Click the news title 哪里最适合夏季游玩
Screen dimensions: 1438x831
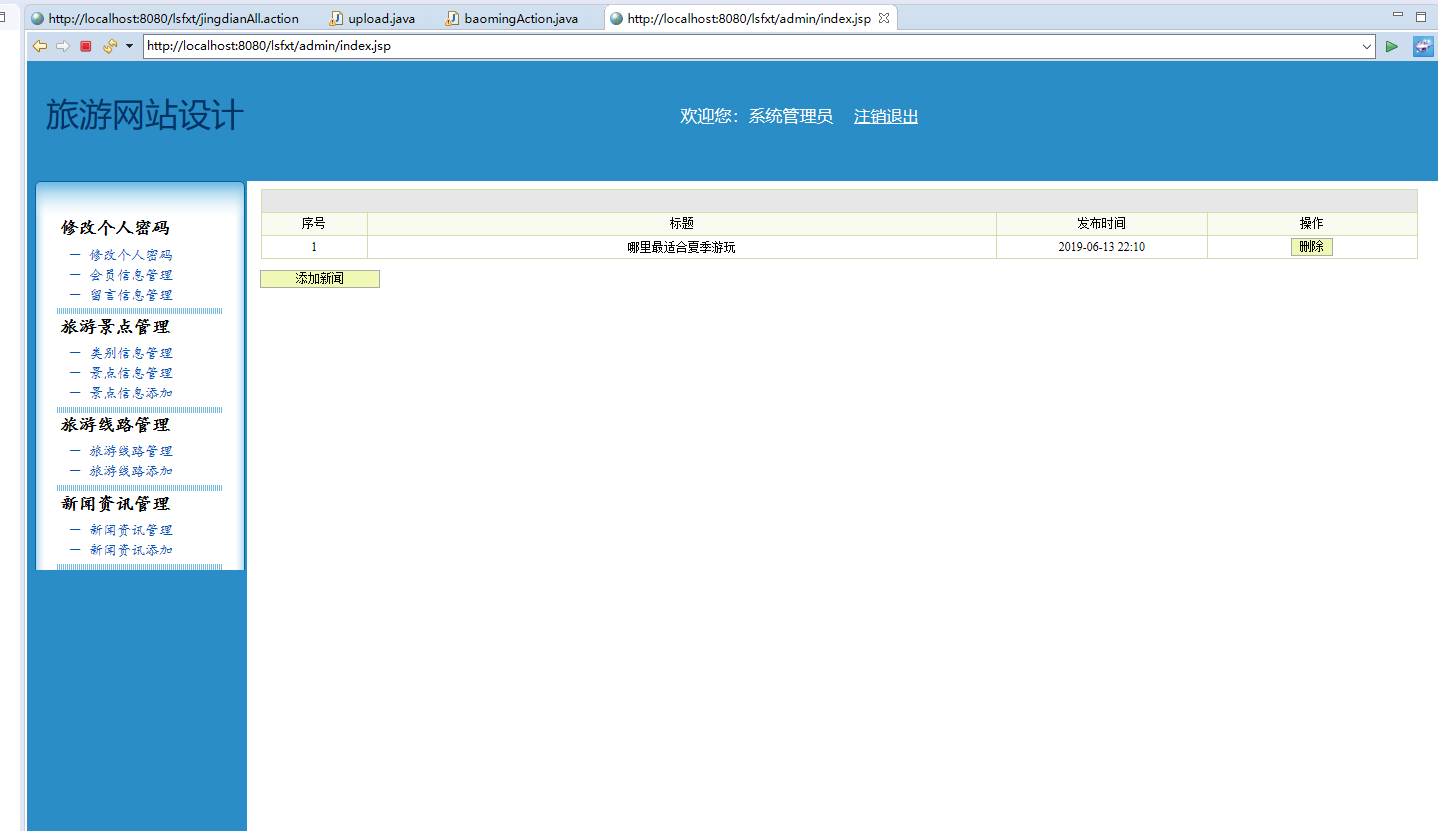click(x=682, y=247)
